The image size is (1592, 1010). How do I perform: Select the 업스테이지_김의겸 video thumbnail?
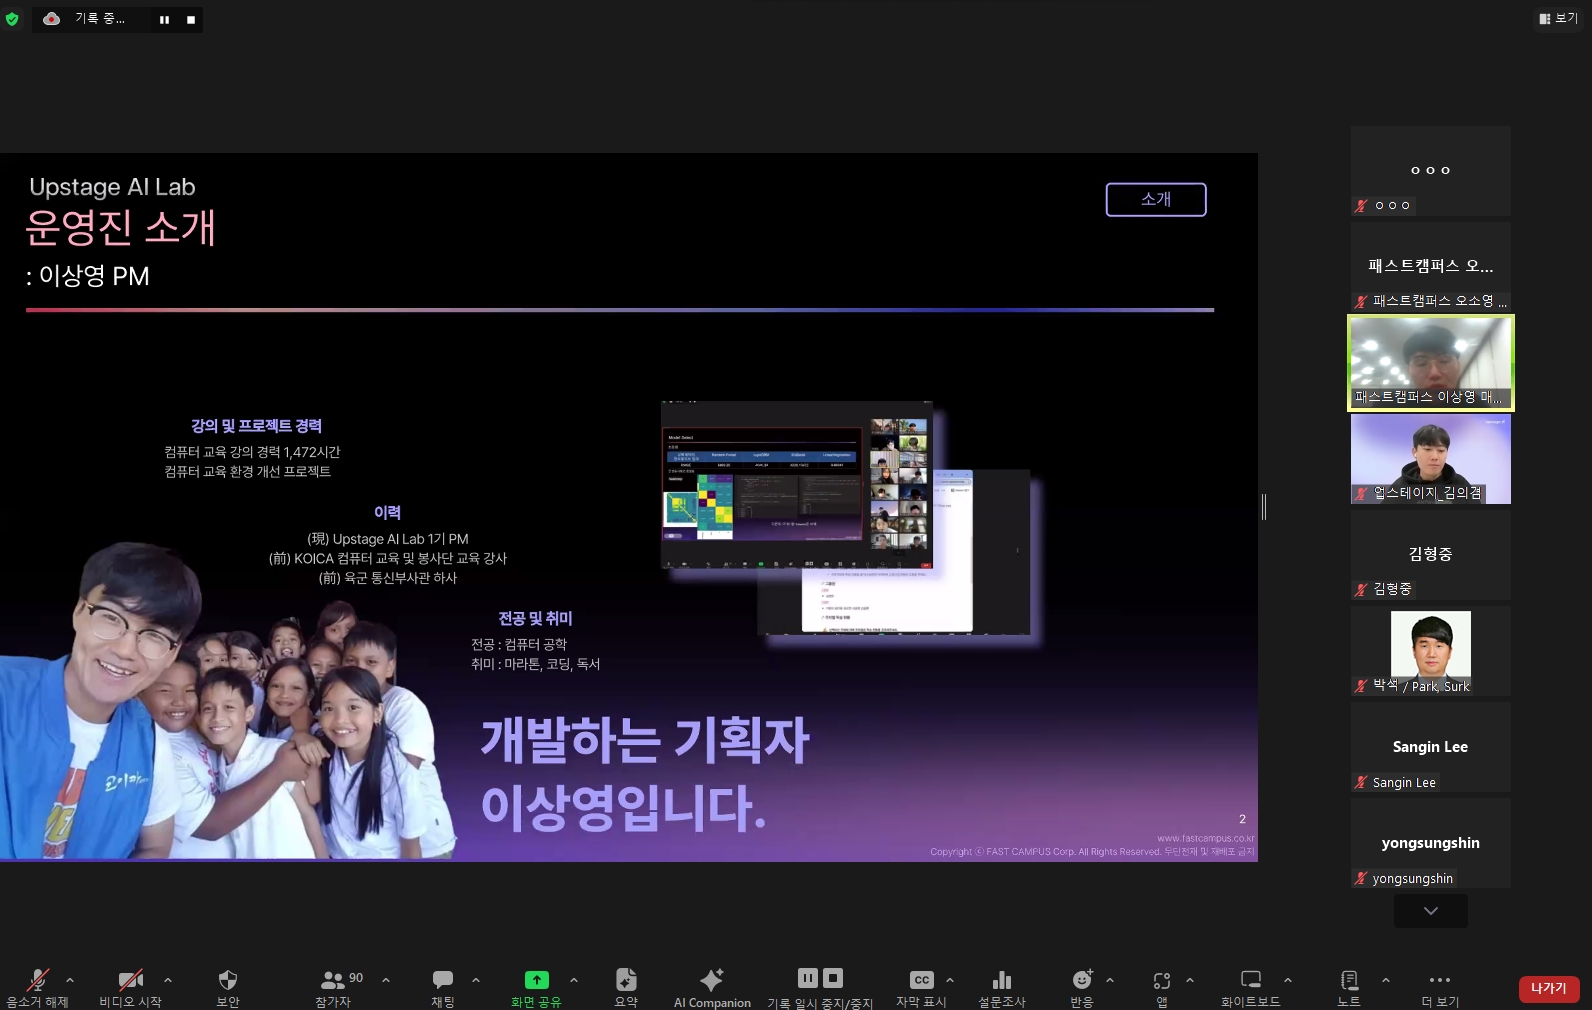(x=1430, y=459)
